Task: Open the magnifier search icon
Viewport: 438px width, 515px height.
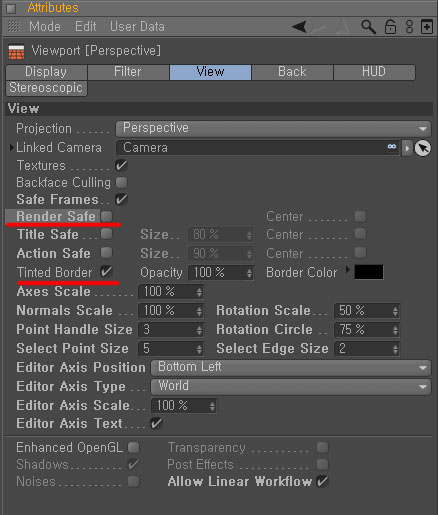Action: pyautogui.click(x=368, y=27)
